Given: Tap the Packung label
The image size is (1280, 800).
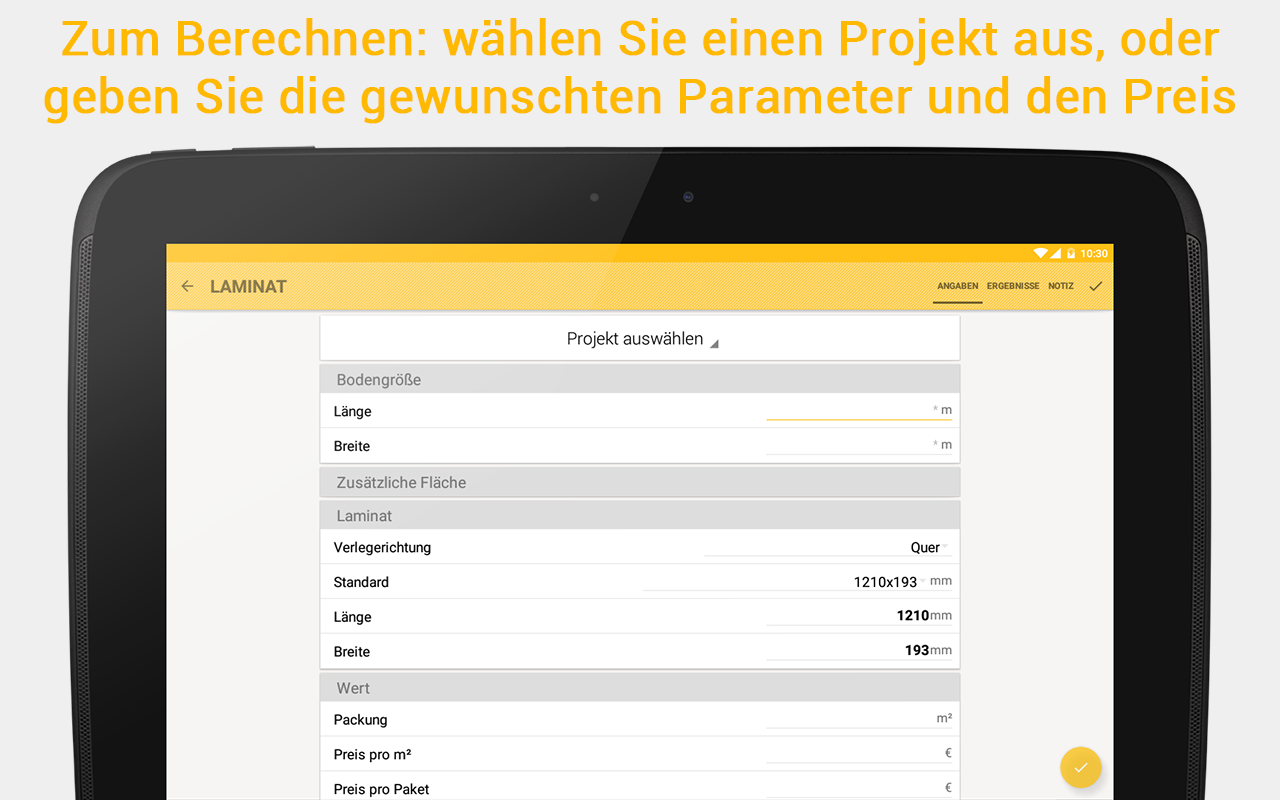Looking at the screenshot, I should pos(360,719).
